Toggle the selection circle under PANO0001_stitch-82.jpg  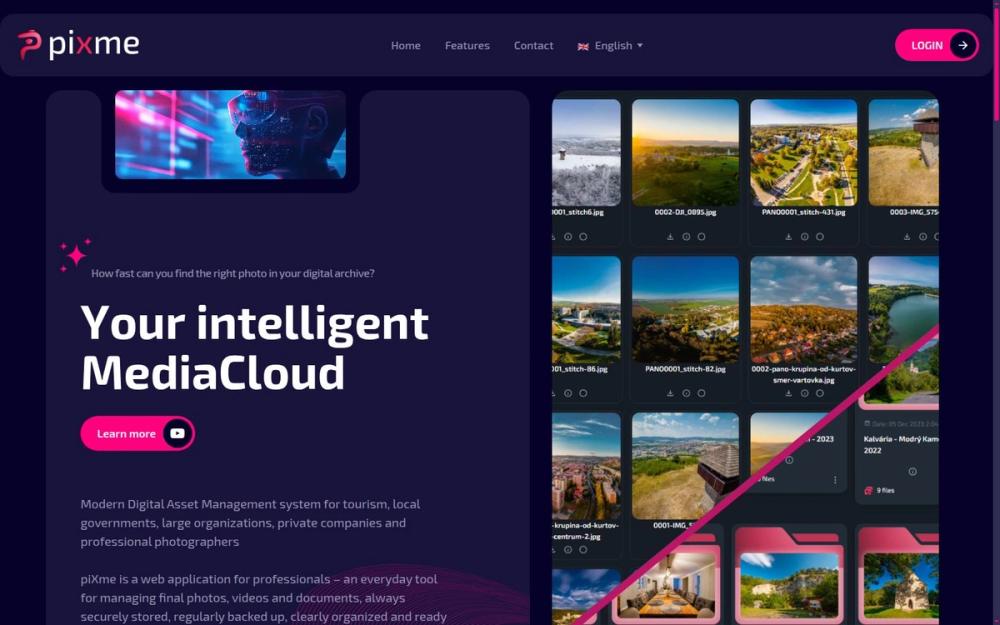click(x=702, y=393)
